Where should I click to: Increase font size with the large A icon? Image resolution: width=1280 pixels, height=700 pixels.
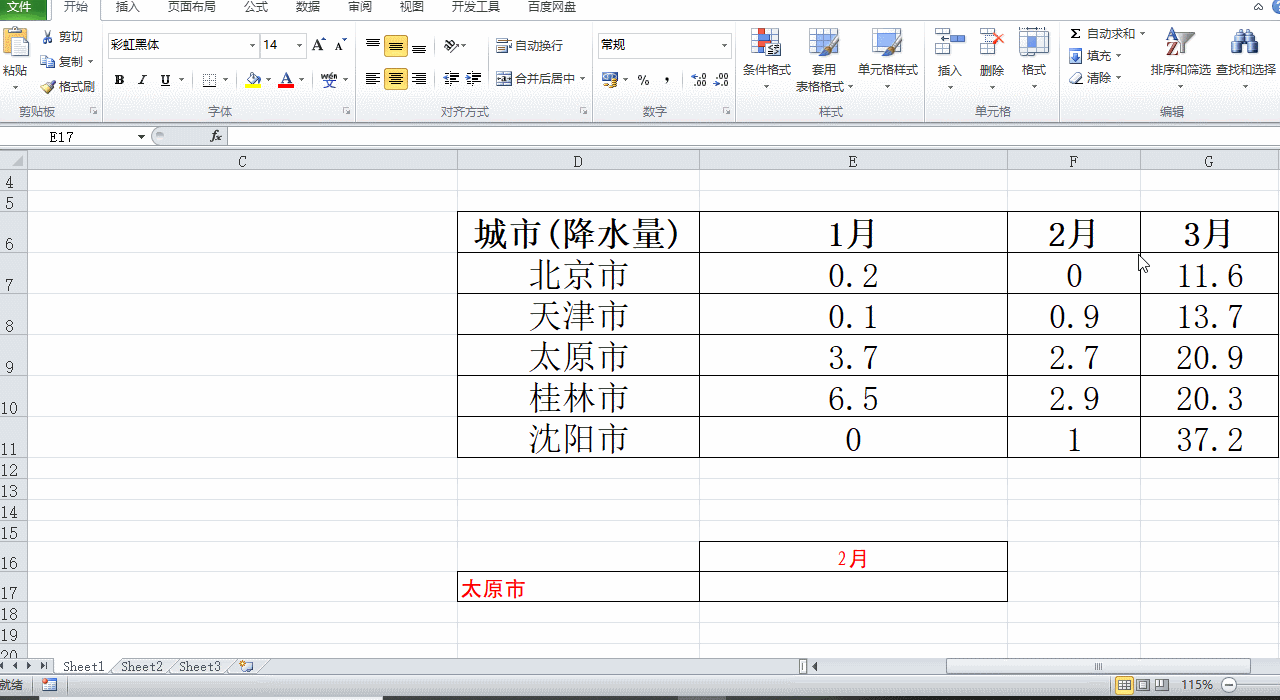319,45
